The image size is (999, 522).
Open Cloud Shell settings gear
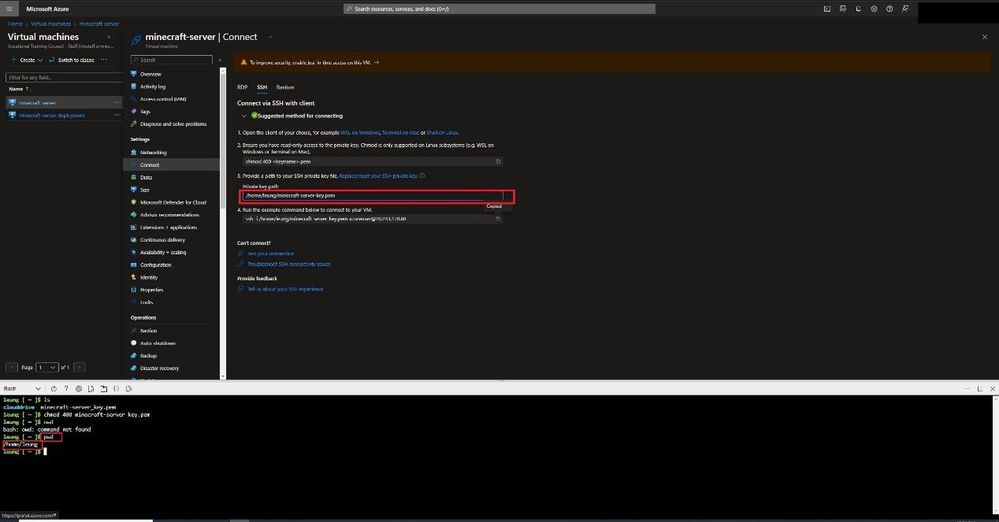click(78, 388)
